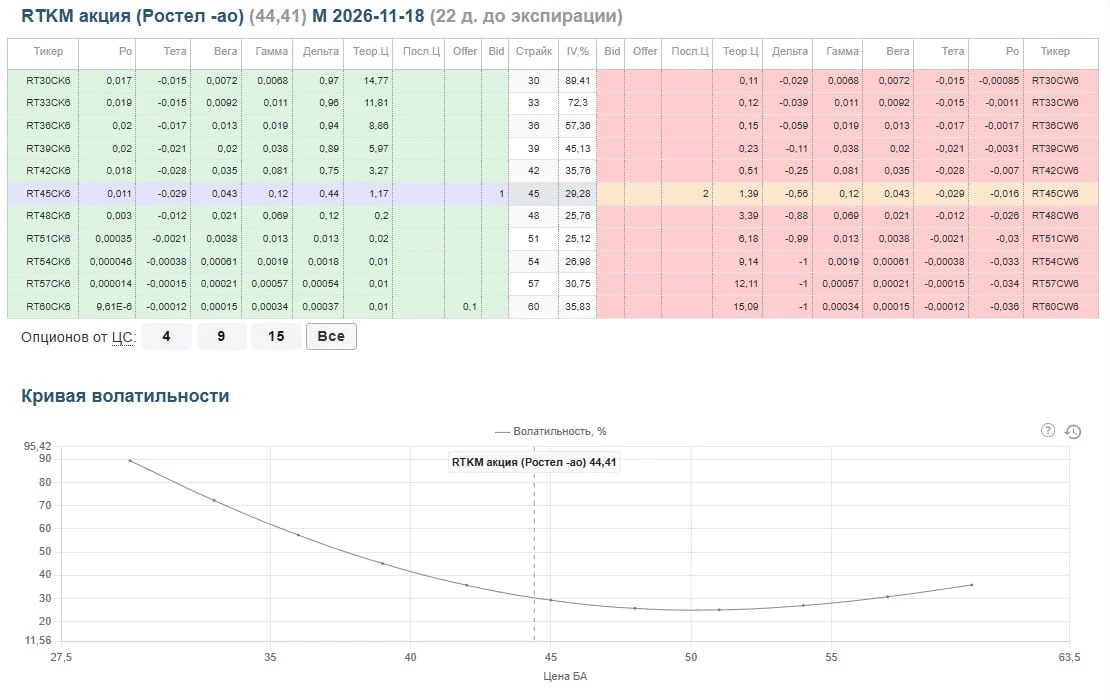The height and width of the screenshot is (700, 1110).
Task: Open call option ticker RT42CK6
Action: (48, 171)
